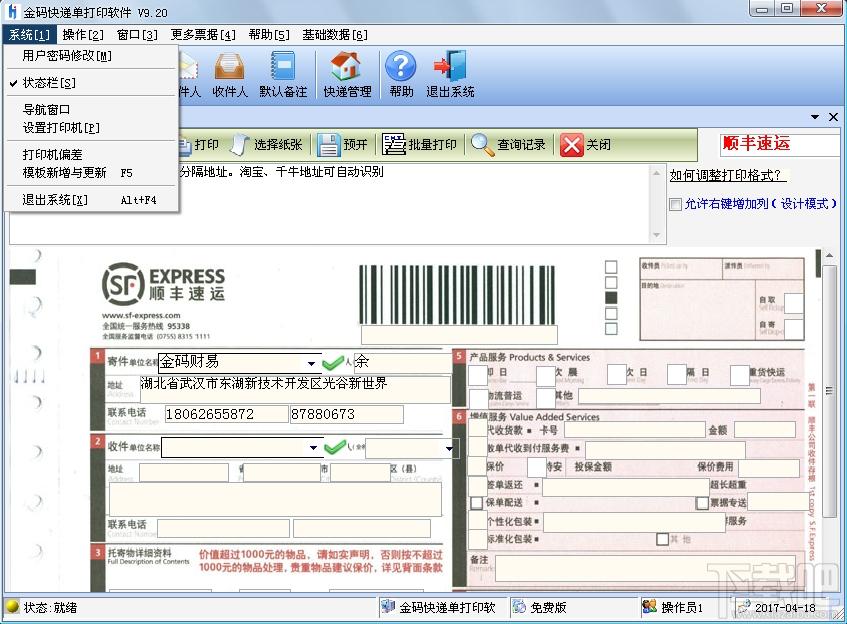Click green checkmark beside recipient company
Viewport: 847px width, 624px height.
click(x=335, y=447)
